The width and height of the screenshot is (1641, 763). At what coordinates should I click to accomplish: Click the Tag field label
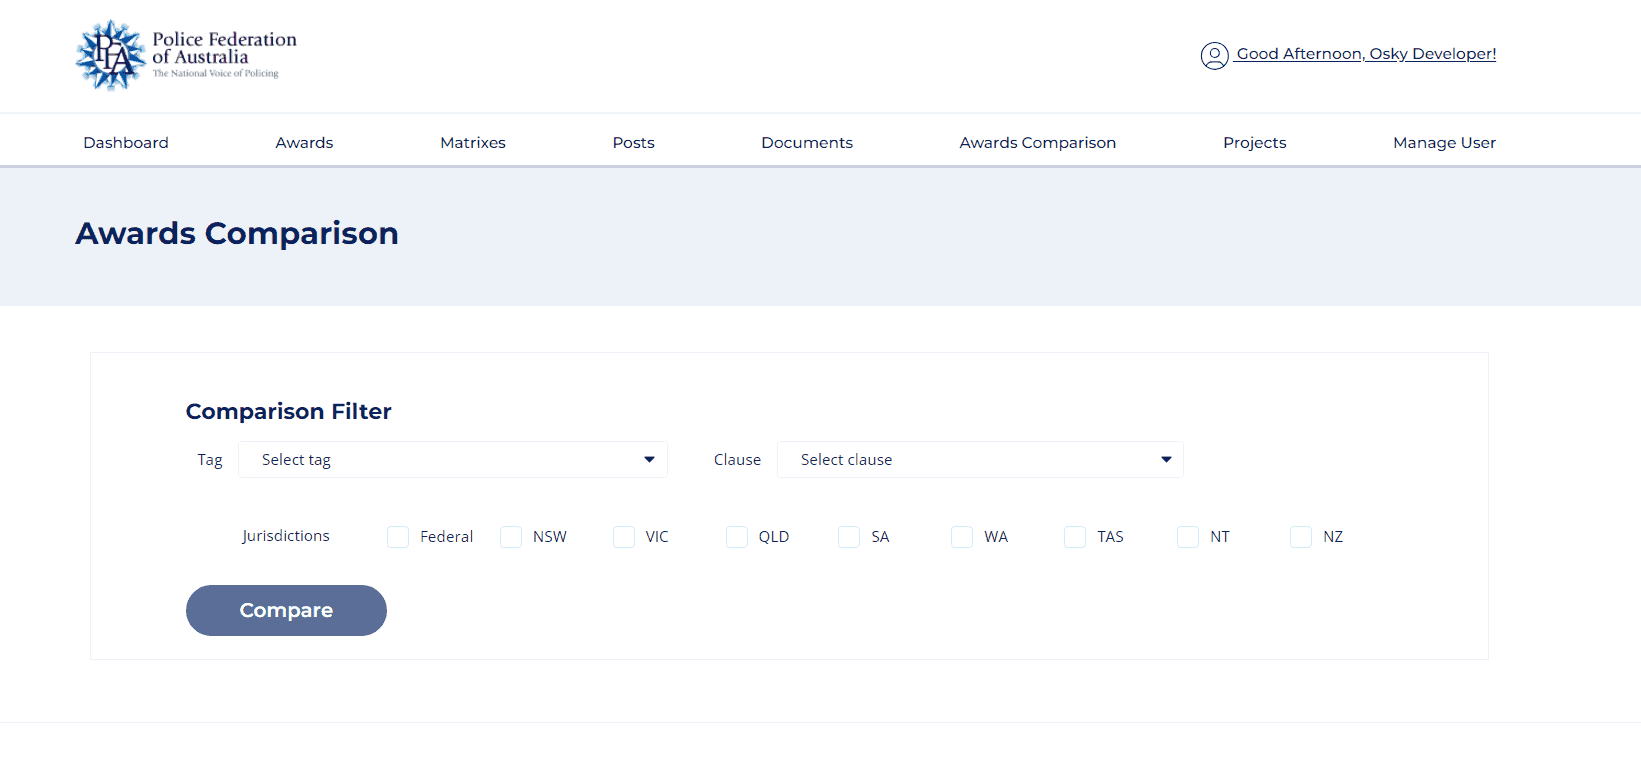coord(210,460)
